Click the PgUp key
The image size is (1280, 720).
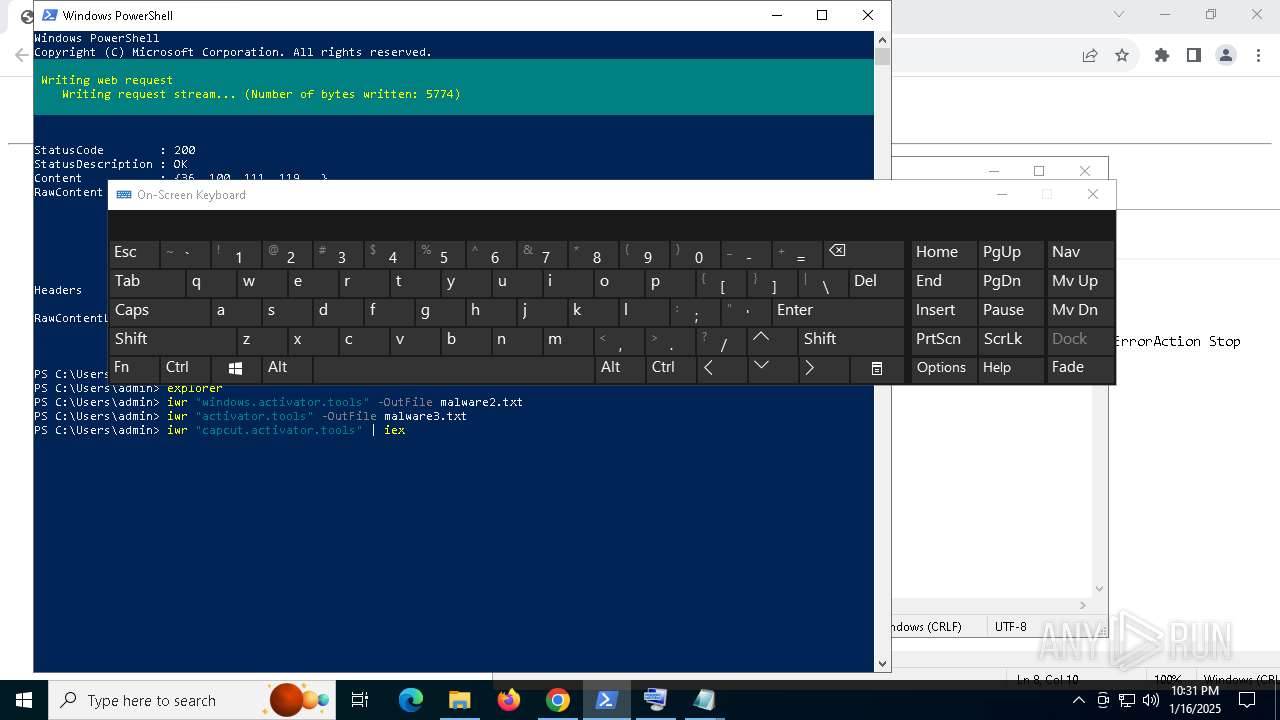pos(1010,253)
